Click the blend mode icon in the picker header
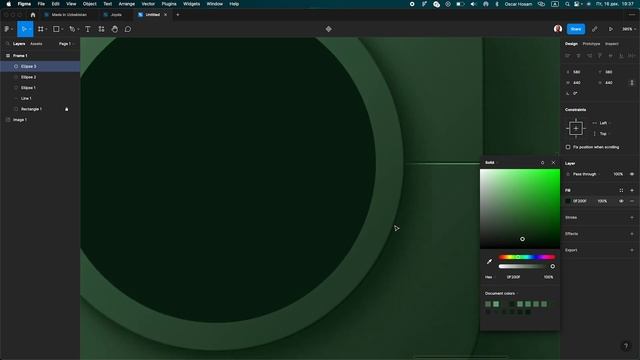 pos(542,162)
